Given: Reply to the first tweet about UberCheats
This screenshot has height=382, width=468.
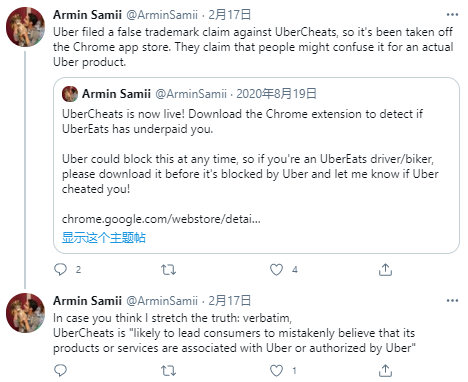Looking at the screenshot, I should [60, 269].
